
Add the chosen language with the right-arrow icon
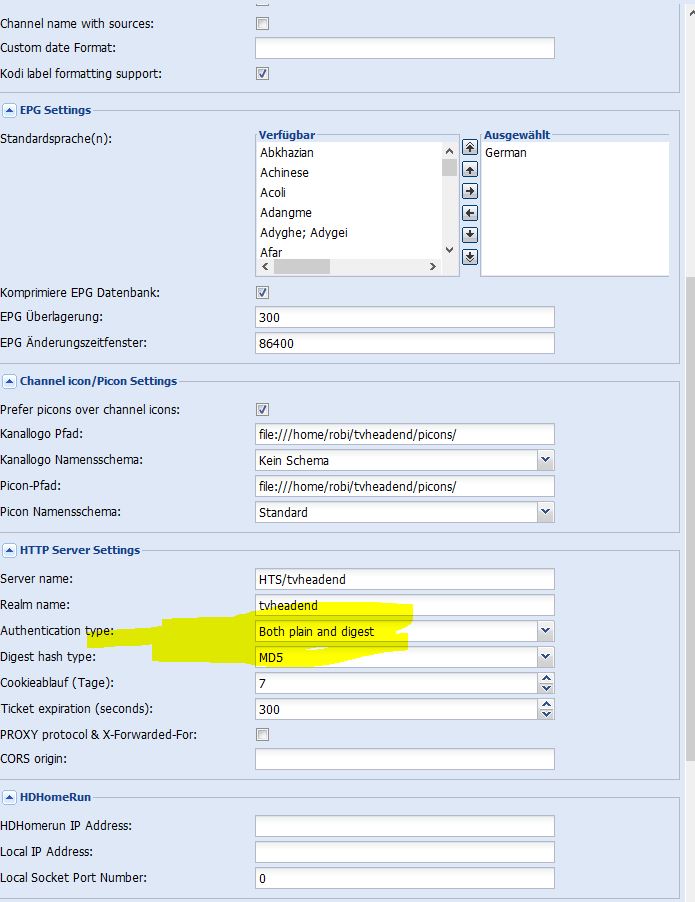[x=470, y=191]
